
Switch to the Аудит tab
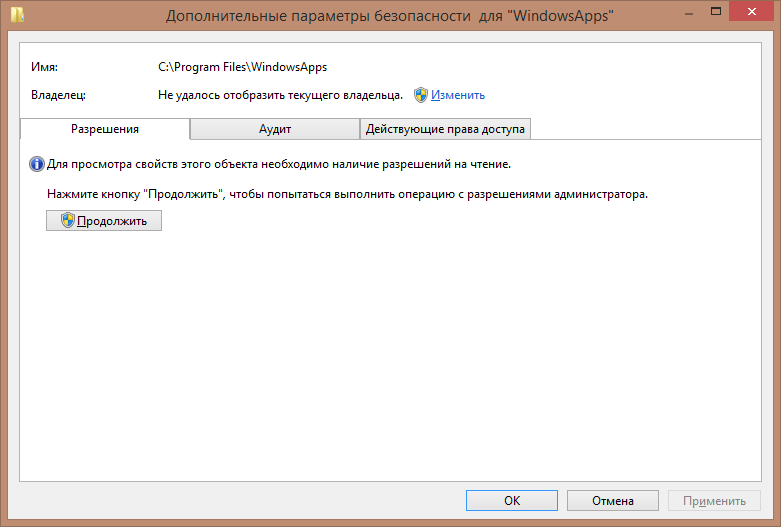pos(275,129)
